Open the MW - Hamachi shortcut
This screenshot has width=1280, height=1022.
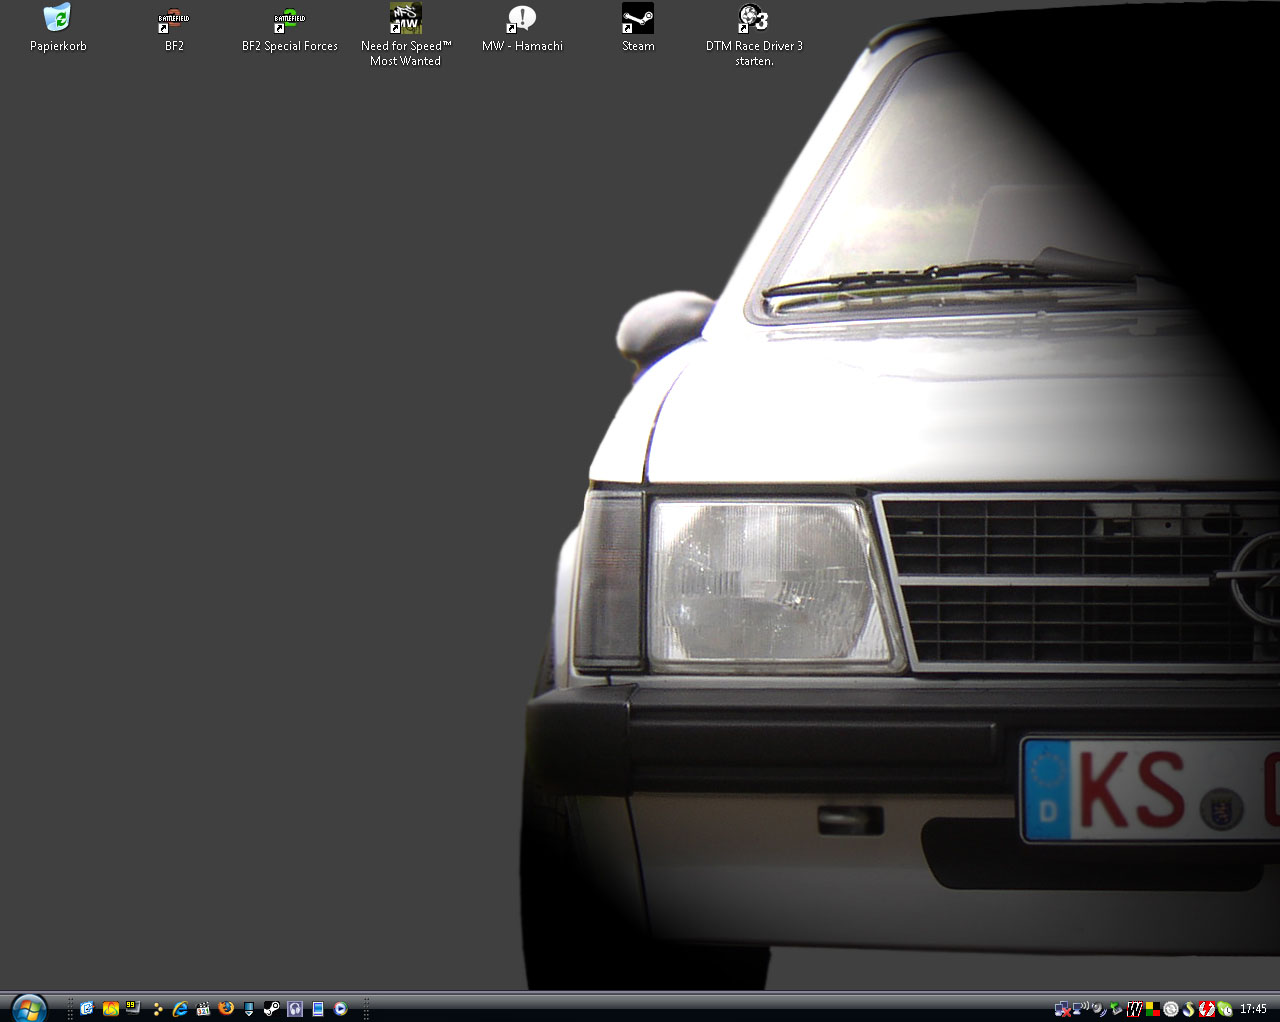522,19
